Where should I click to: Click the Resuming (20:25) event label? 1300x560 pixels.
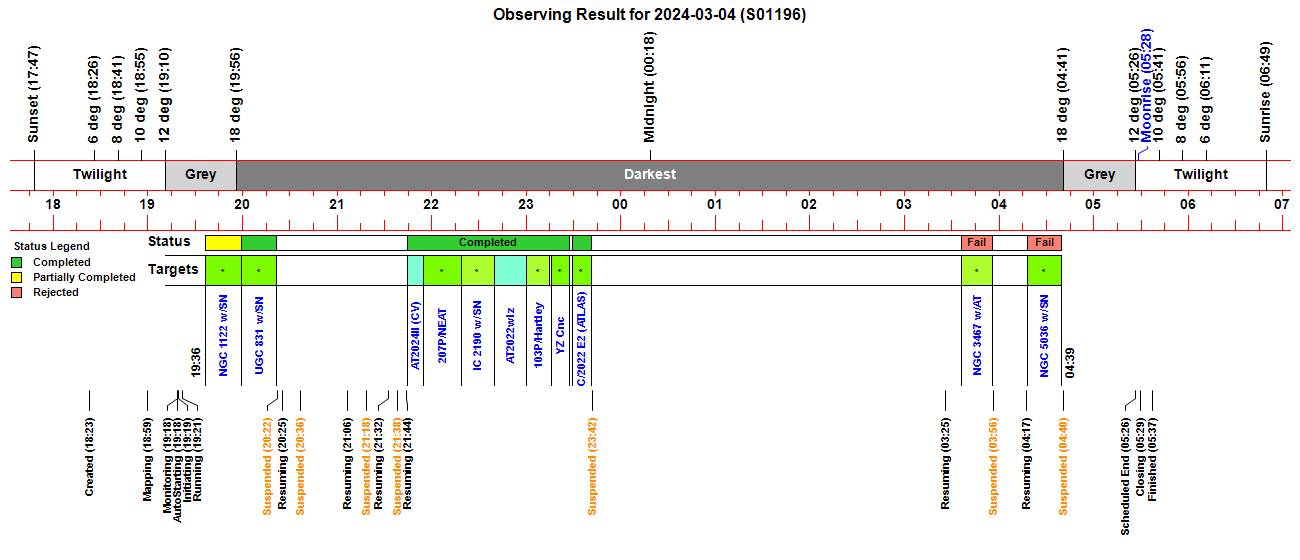point(283,464)
